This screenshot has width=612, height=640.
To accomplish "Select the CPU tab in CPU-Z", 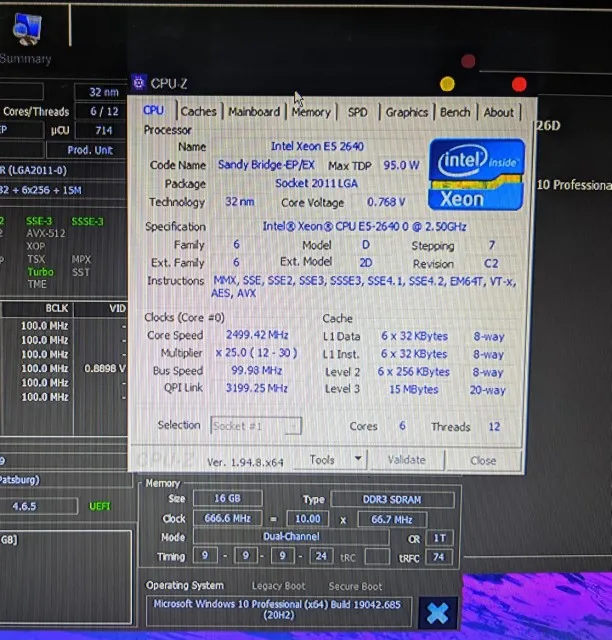I will (x=154, y=110).
